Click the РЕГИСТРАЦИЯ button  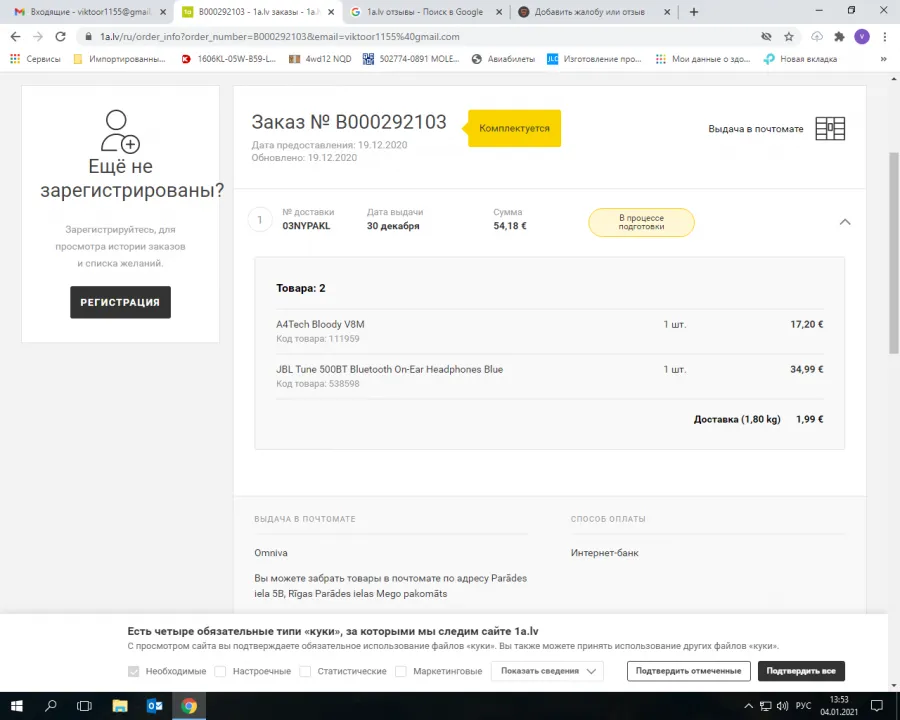point(121,302)
